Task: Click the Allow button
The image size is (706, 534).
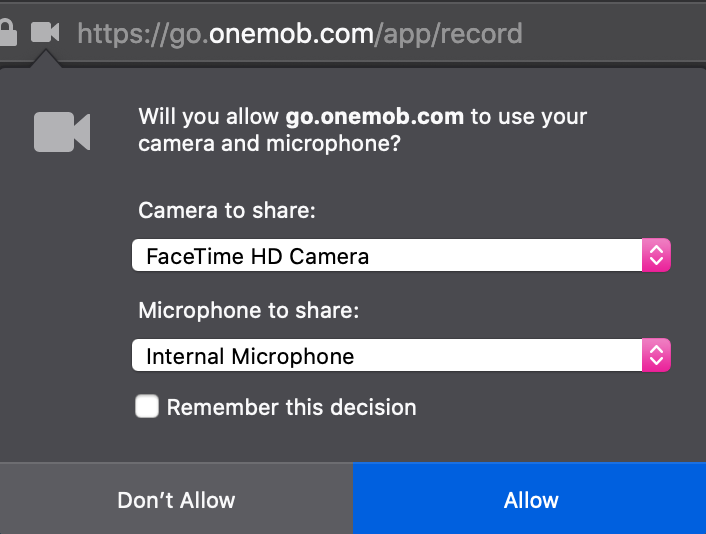Action: pos(530,498)
